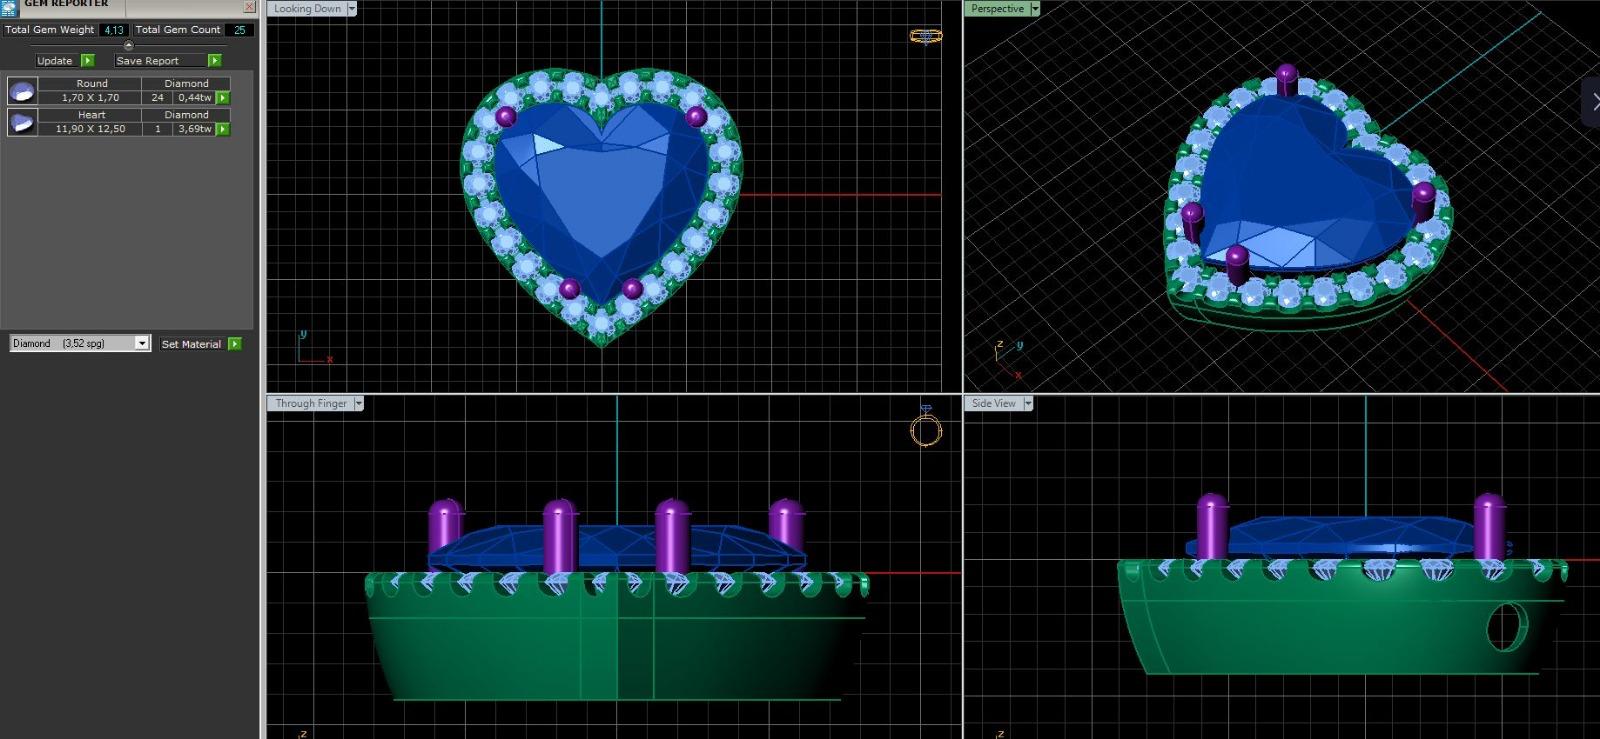The image size is (1600, 739).
Task: Click the Round gem thumbnail icon
Action: coord(22,91)
